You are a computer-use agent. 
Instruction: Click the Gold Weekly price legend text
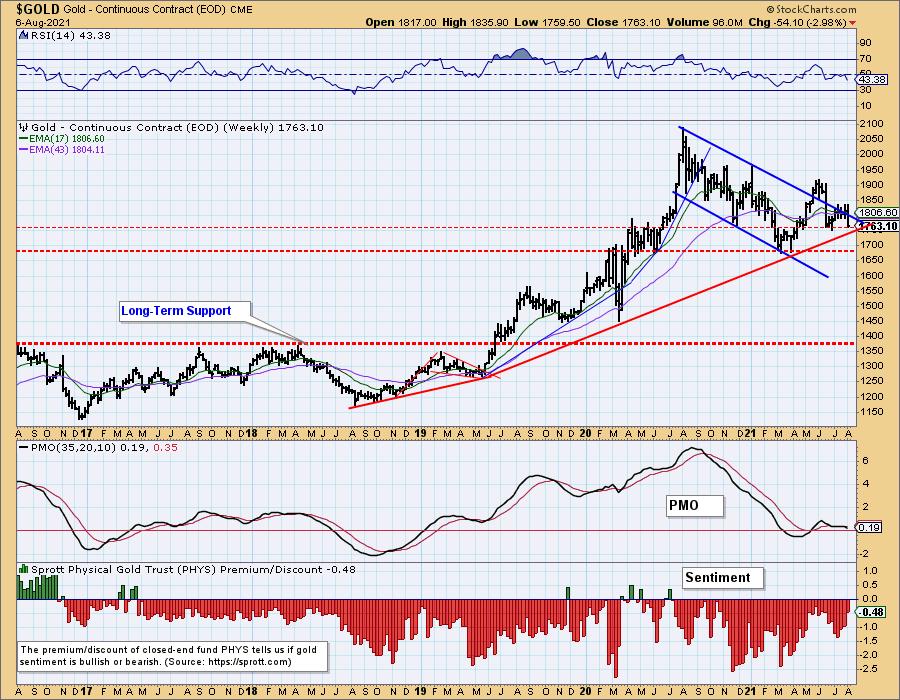tap(177, 127)
